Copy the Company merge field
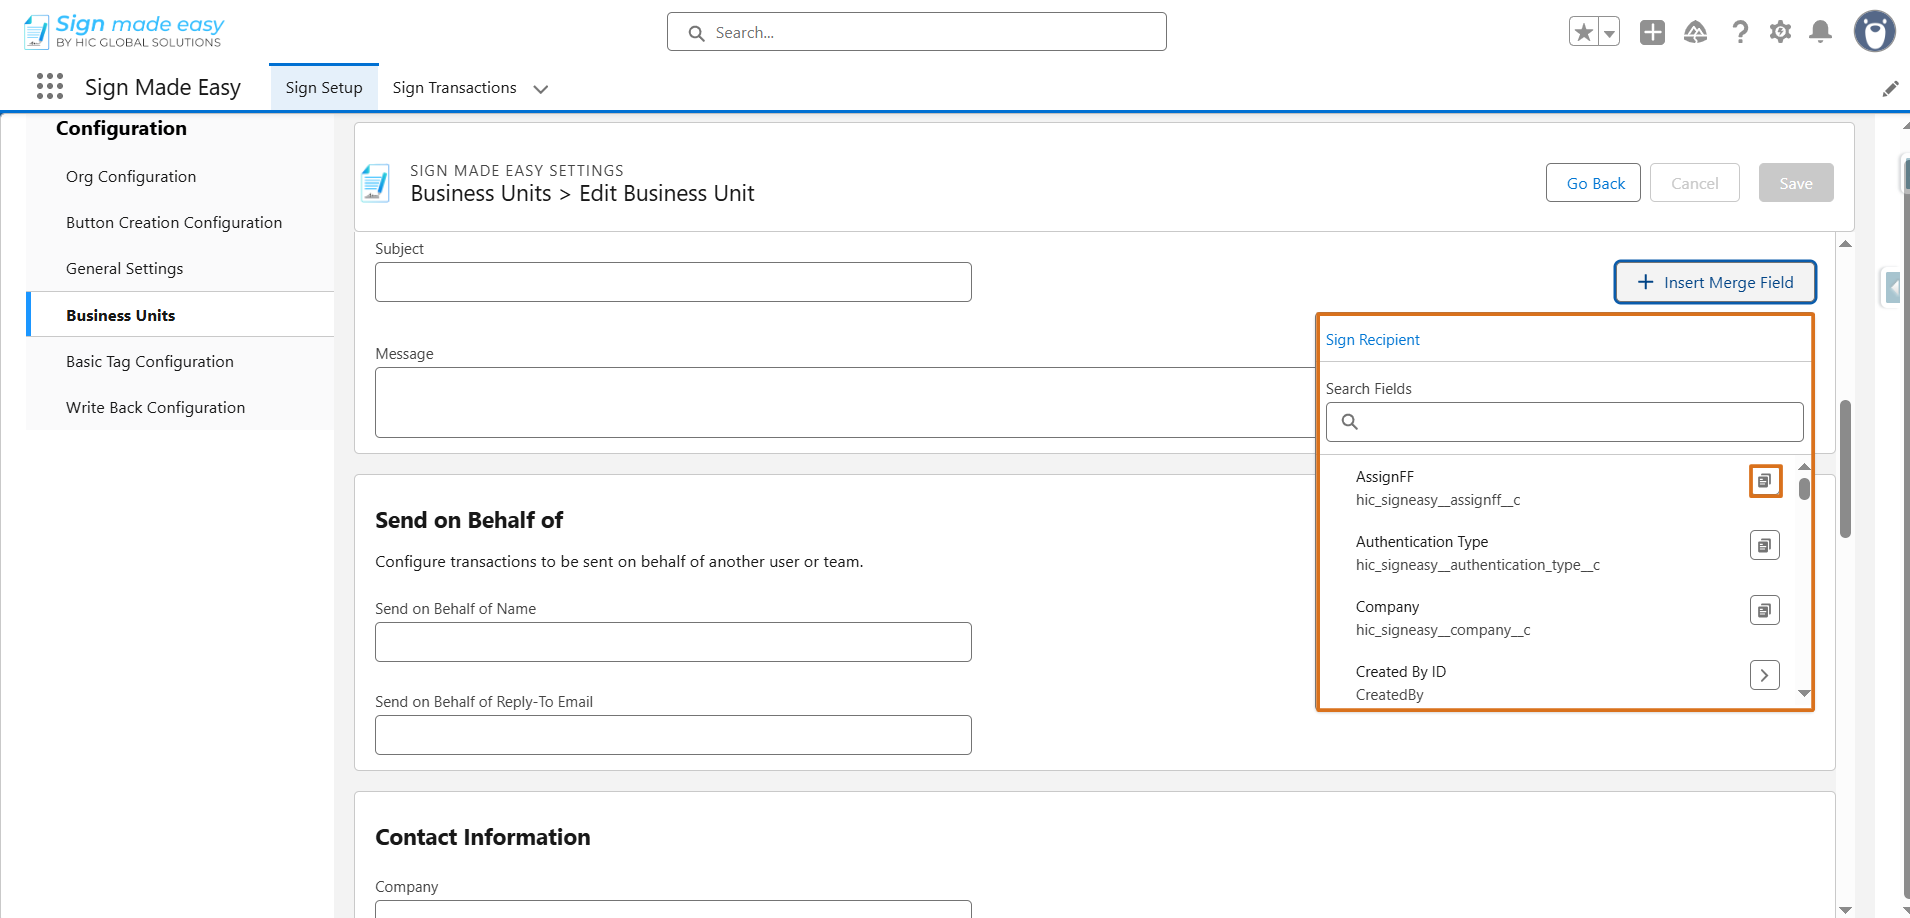Screen dimensions: 1910x918 (1765, 611)
